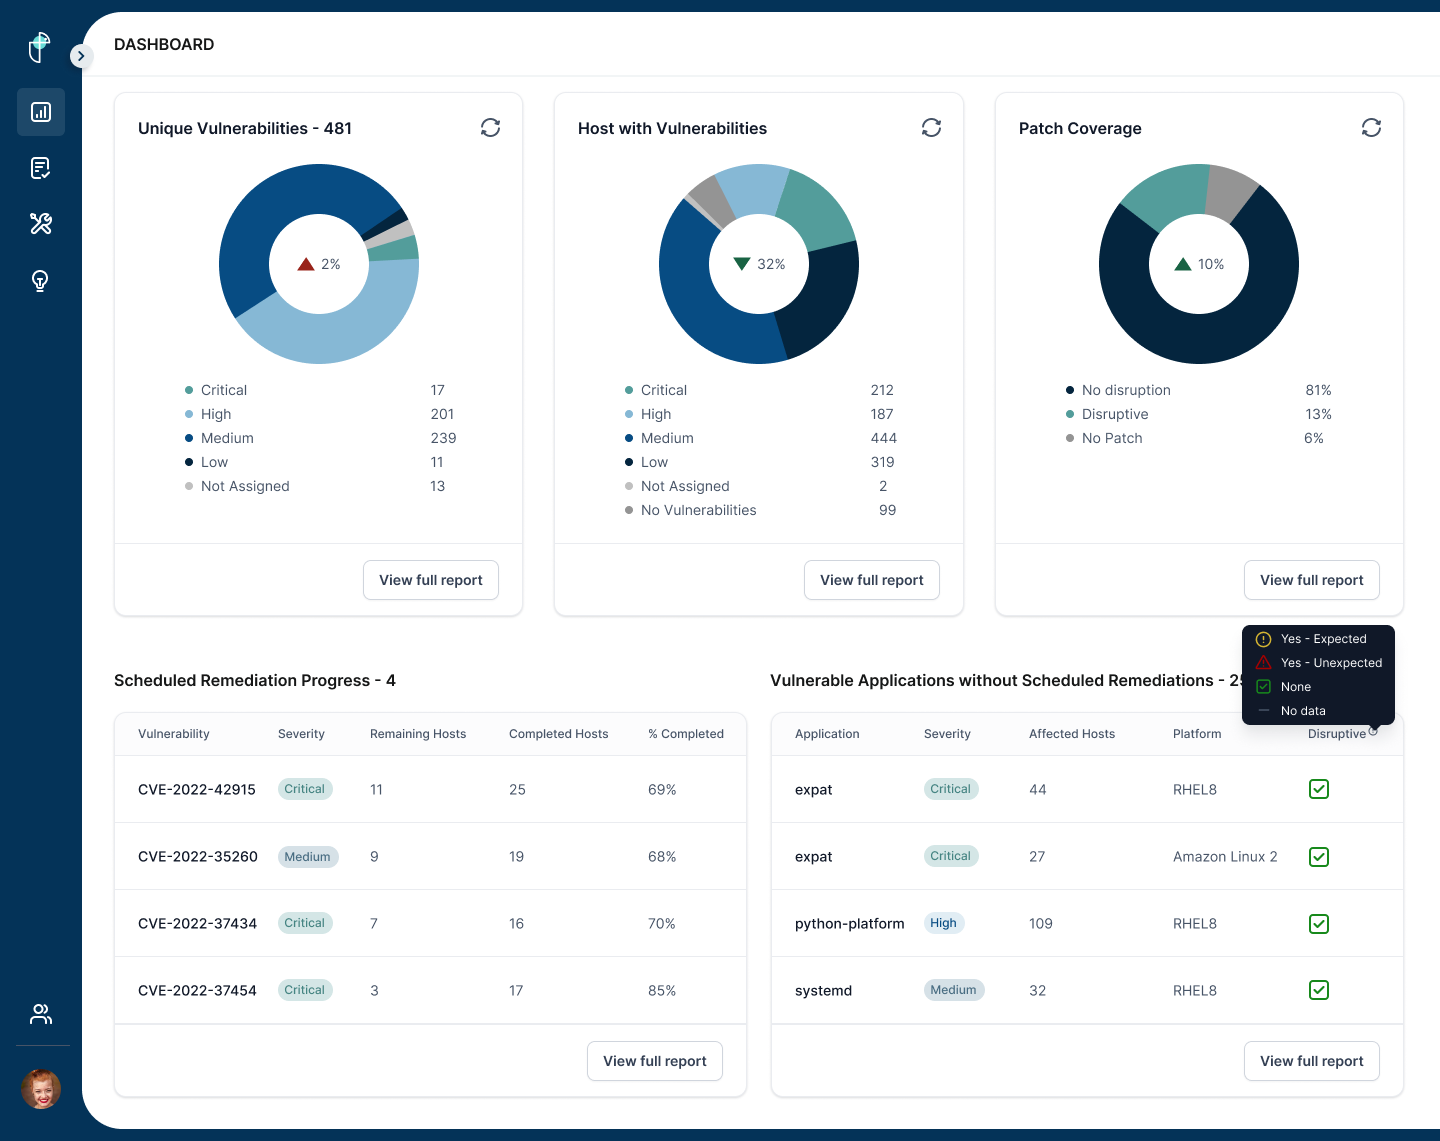Expand the sidebar with the chevron arrow
The image size is (1440, 1141).
tap(81, 56)
